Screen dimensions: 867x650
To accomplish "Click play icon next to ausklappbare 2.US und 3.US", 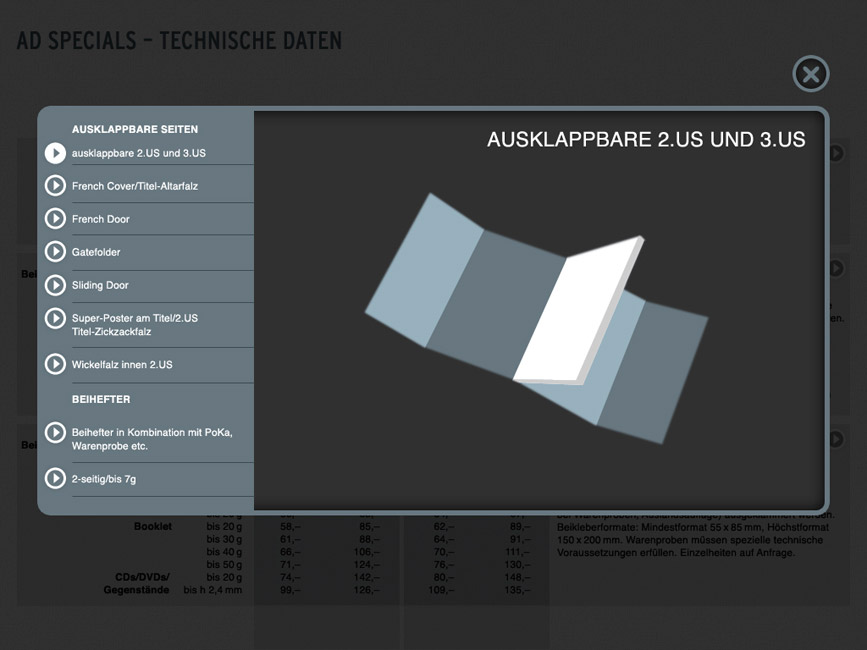I will pyautogui.click(x=55, y=153).
